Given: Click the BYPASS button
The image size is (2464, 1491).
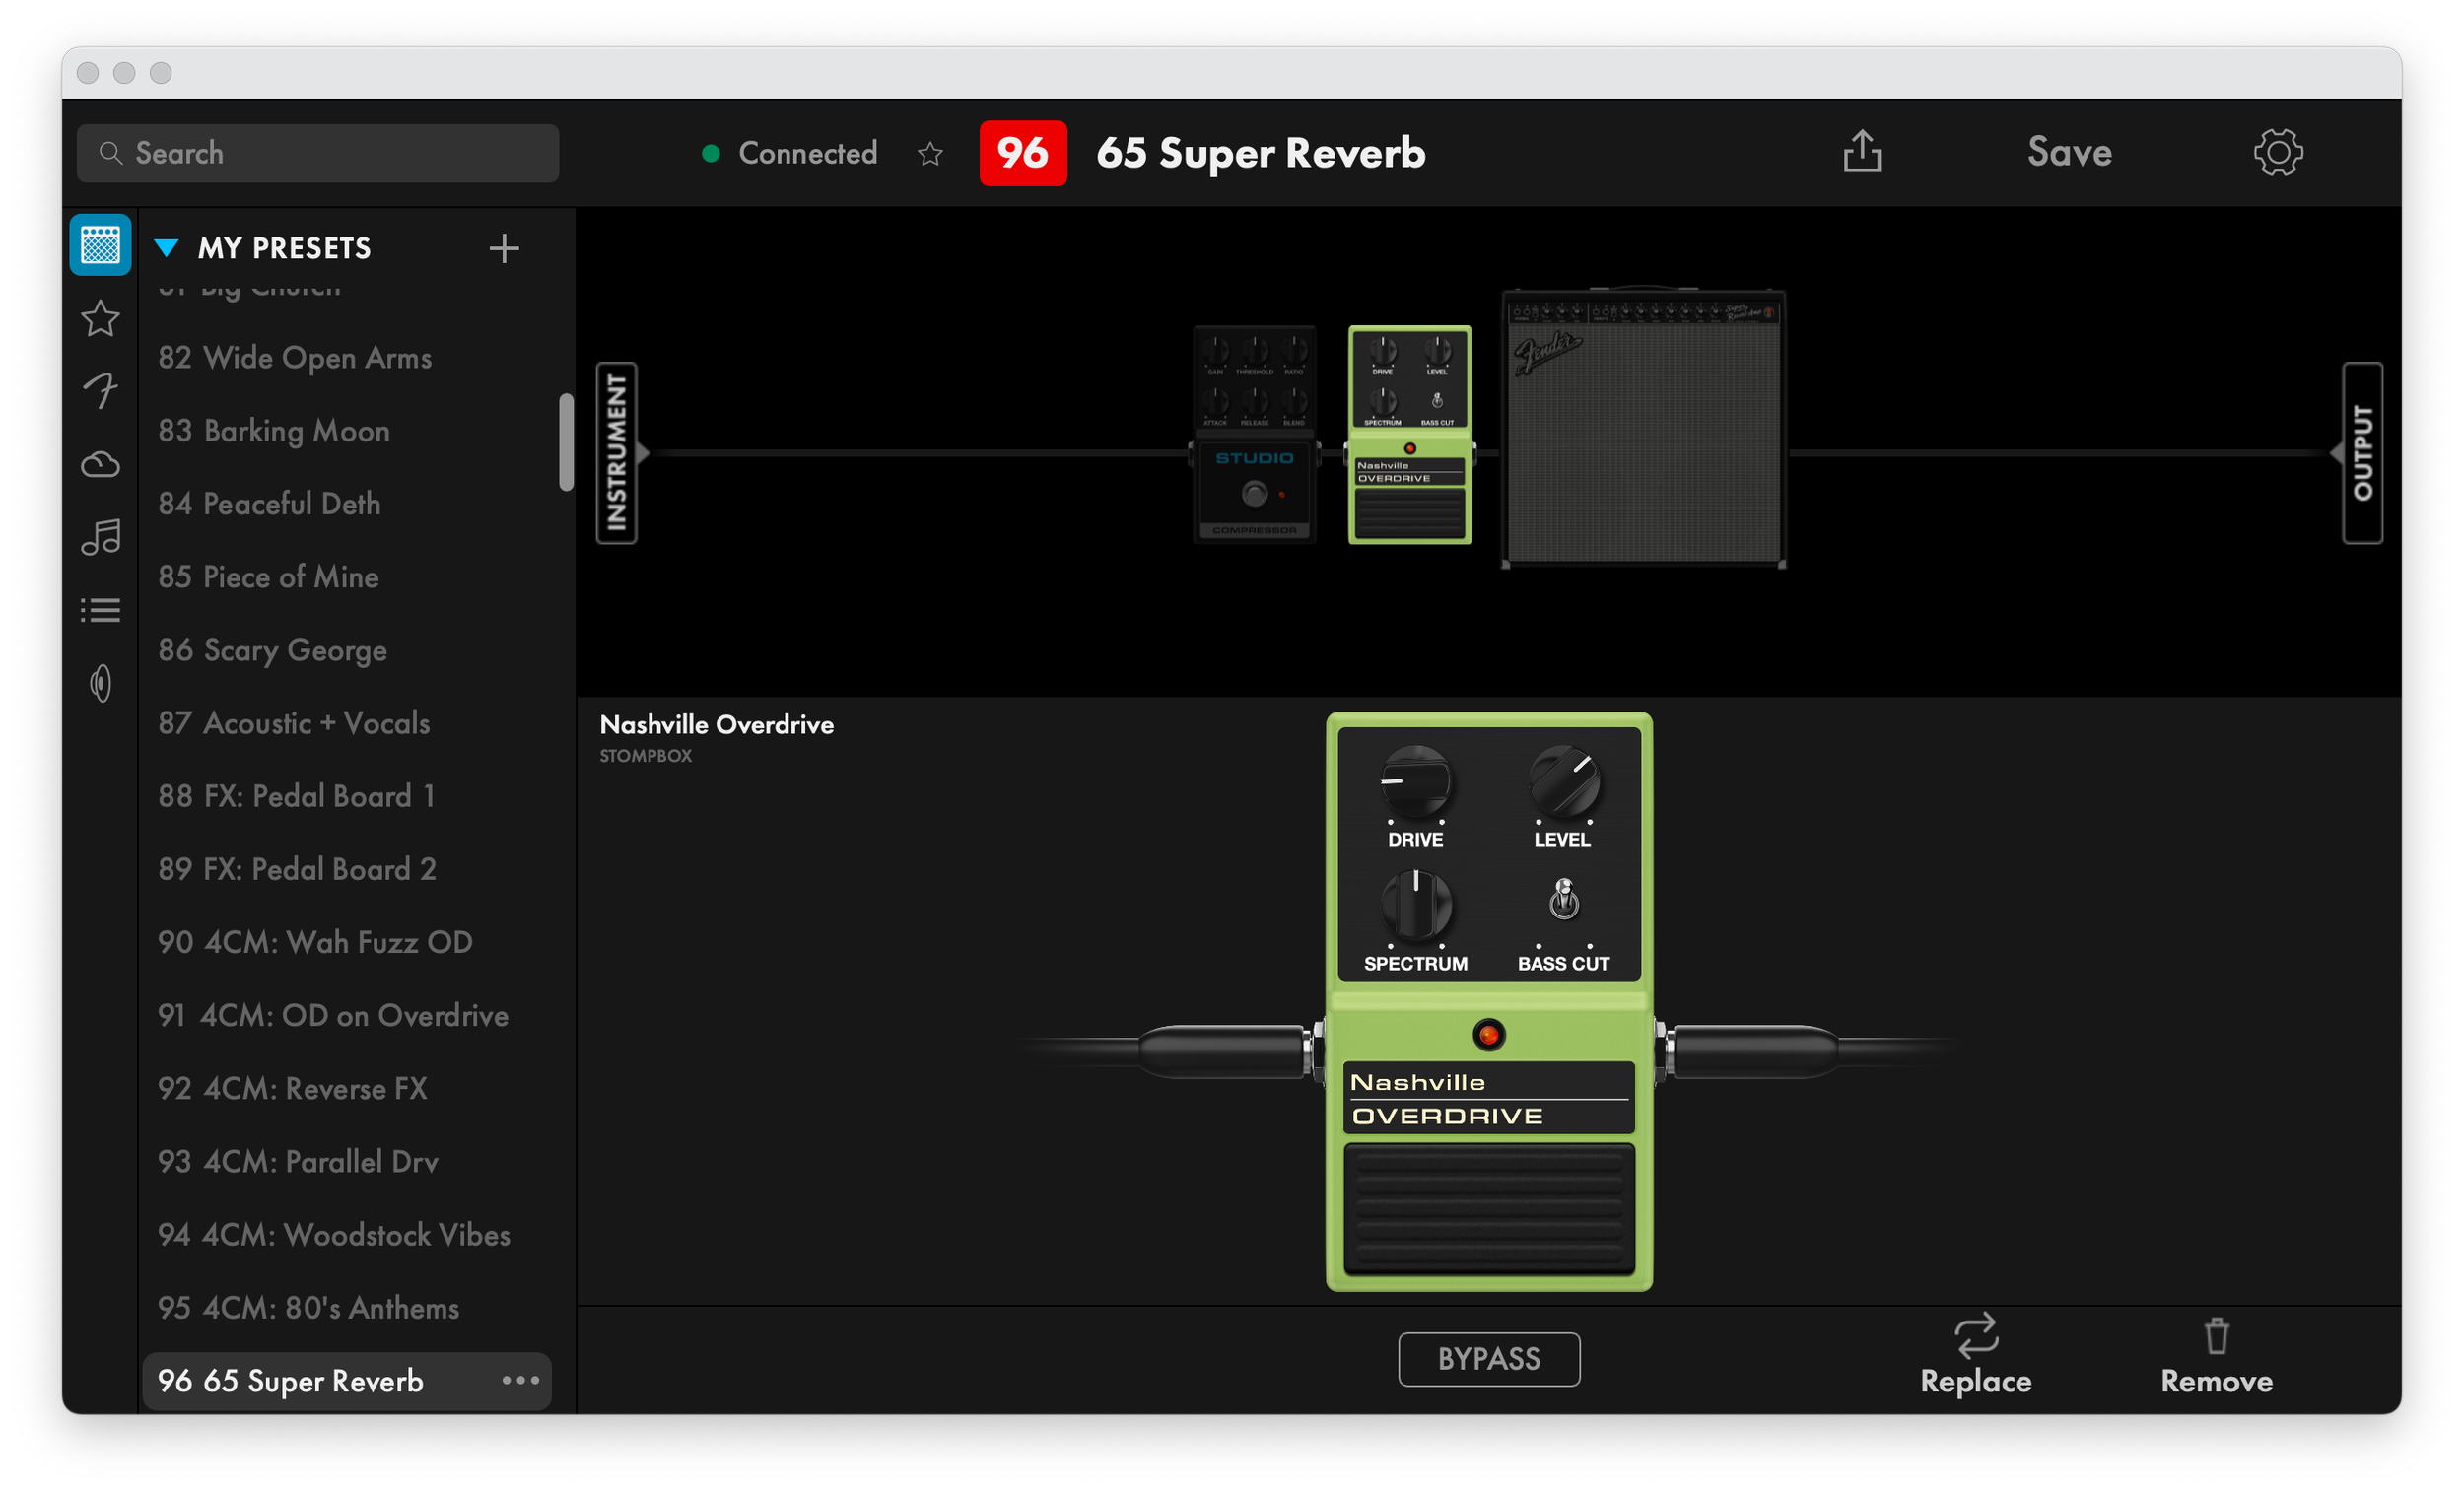Looking at the screenshot, I should tap(1488, 1359).
